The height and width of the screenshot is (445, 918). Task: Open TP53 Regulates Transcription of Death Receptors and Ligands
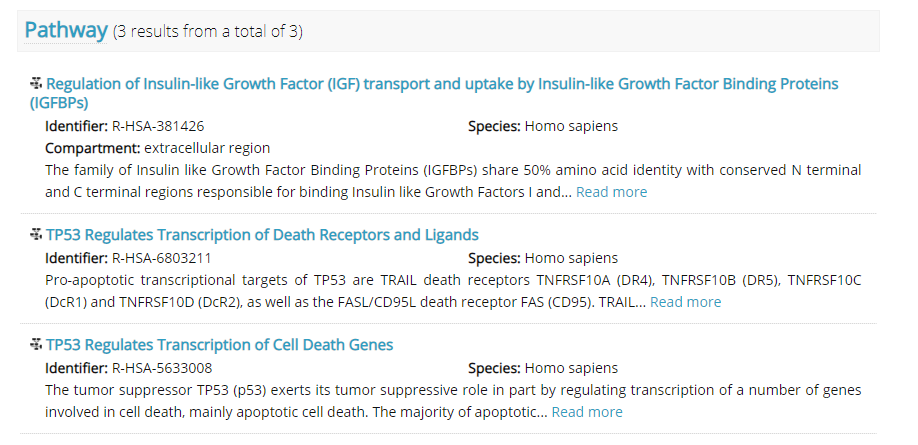[x=262, y=236]
